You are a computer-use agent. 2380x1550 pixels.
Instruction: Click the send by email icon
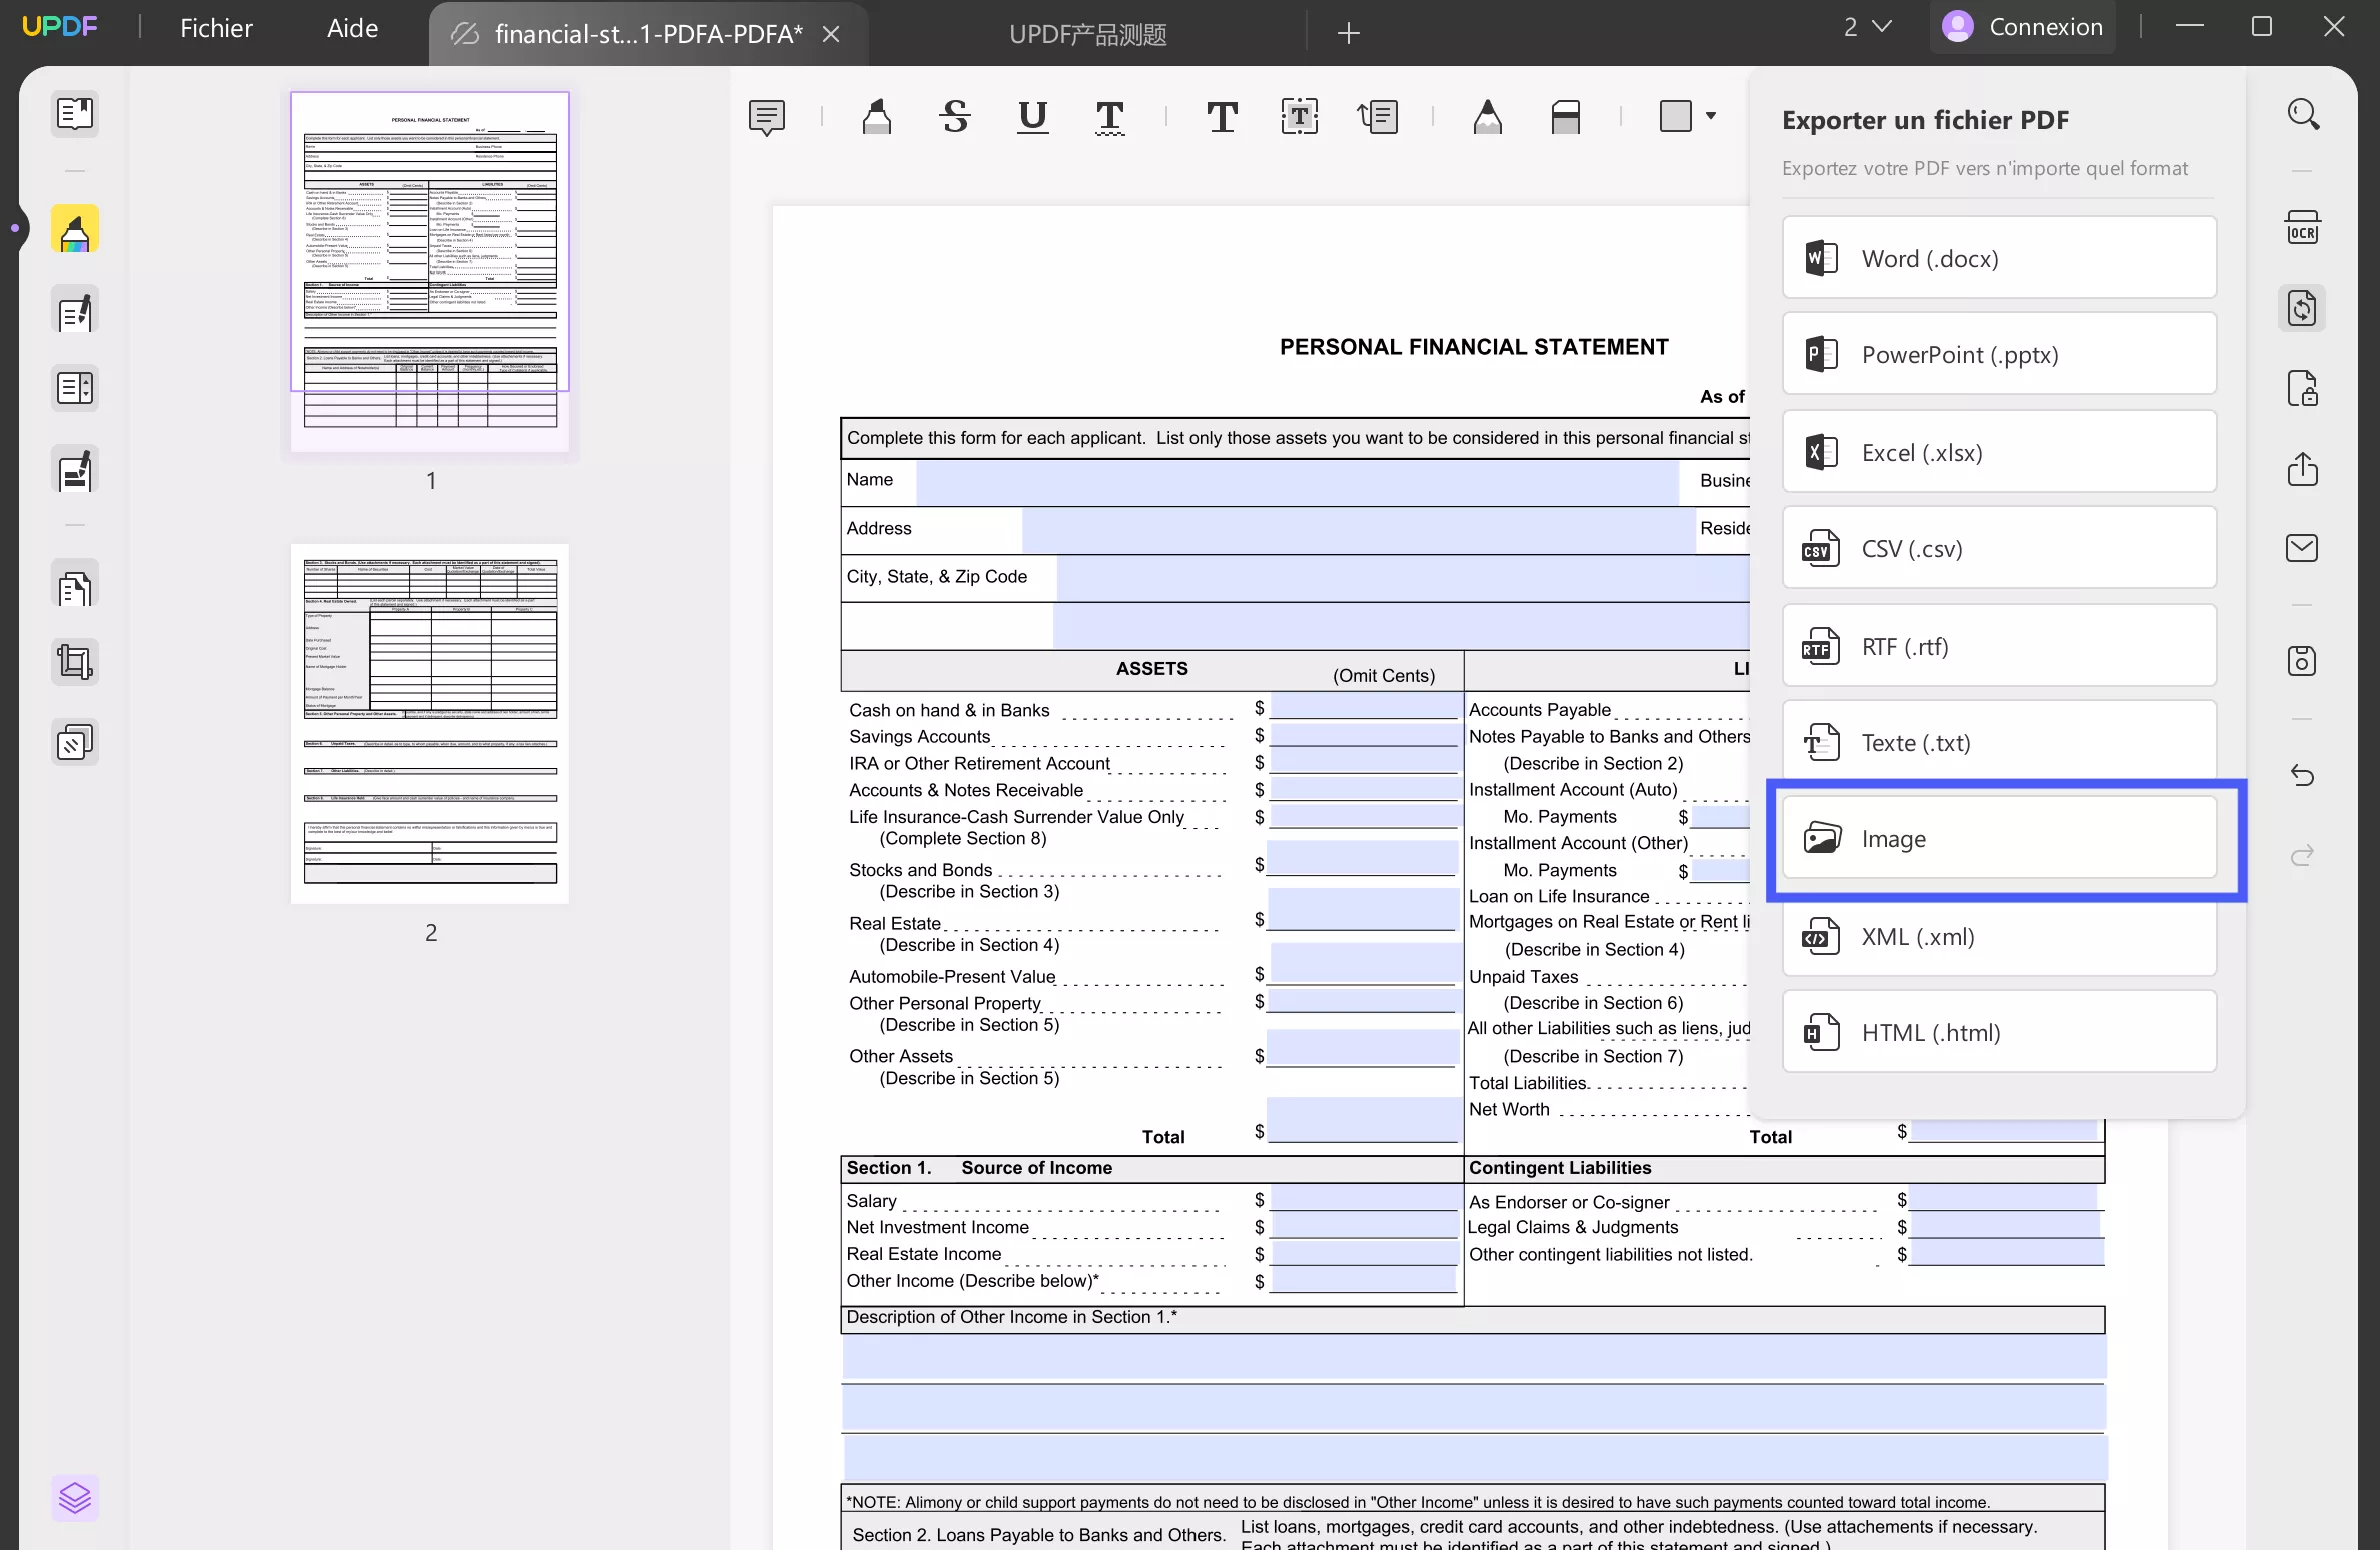point(2302,548)
